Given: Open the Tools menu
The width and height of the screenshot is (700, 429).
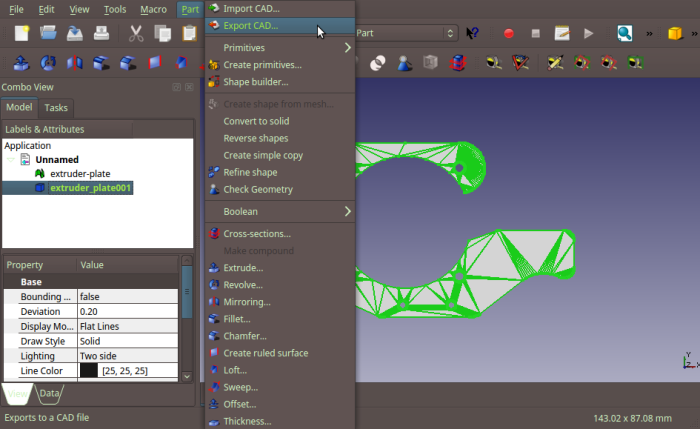Looking at the screenshot, I should [x=115, y=9].
